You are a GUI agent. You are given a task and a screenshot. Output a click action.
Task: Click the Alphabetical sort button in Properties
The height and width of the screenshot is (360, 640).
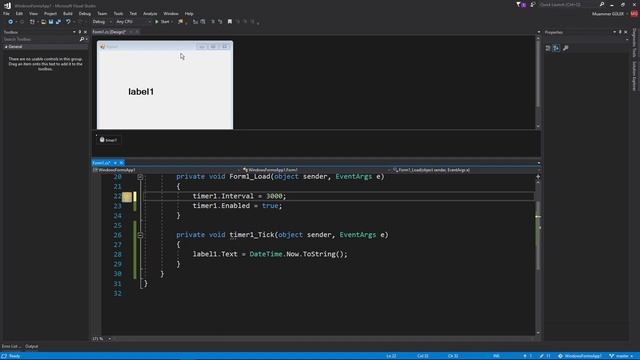[556, 48]
